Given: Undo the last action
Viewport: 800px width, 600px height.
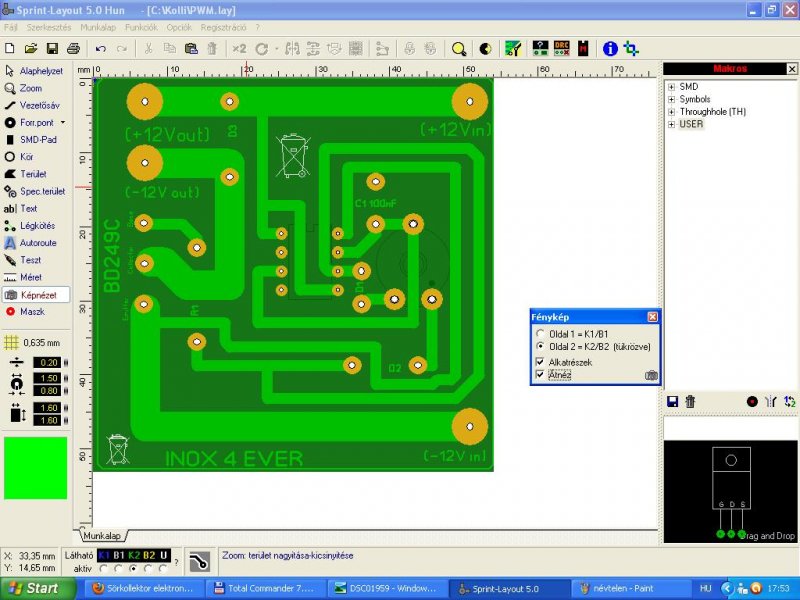Looking at the screenshot, I should pyautogui.click(x=101, y=48).
